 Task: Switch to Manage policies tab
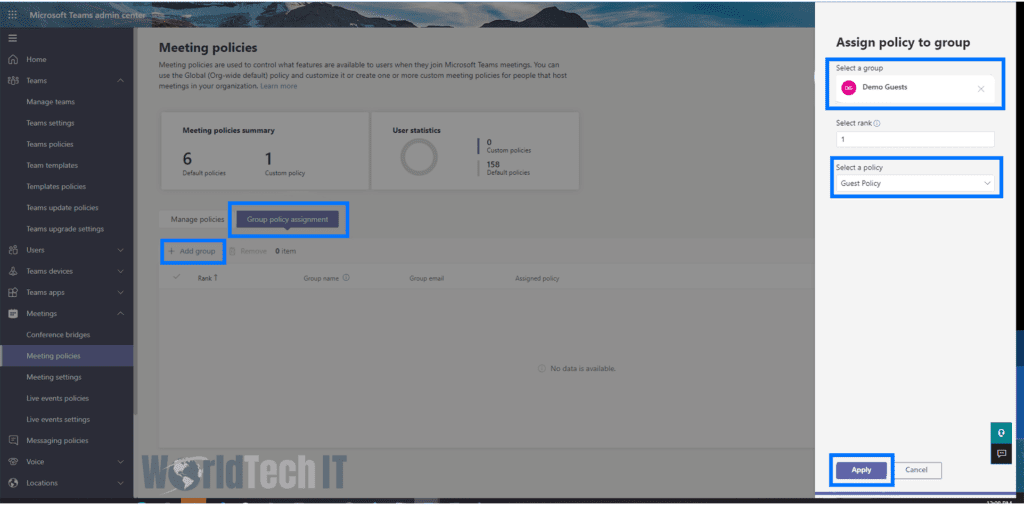[x=197, y=220]
